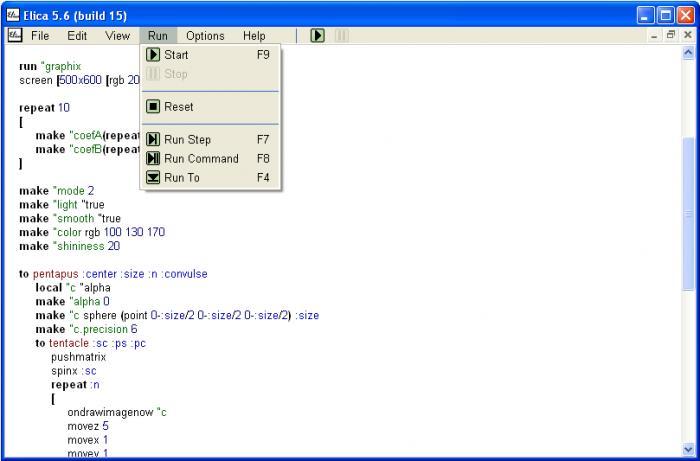Close the inner document with X

[x=688, y=35]
